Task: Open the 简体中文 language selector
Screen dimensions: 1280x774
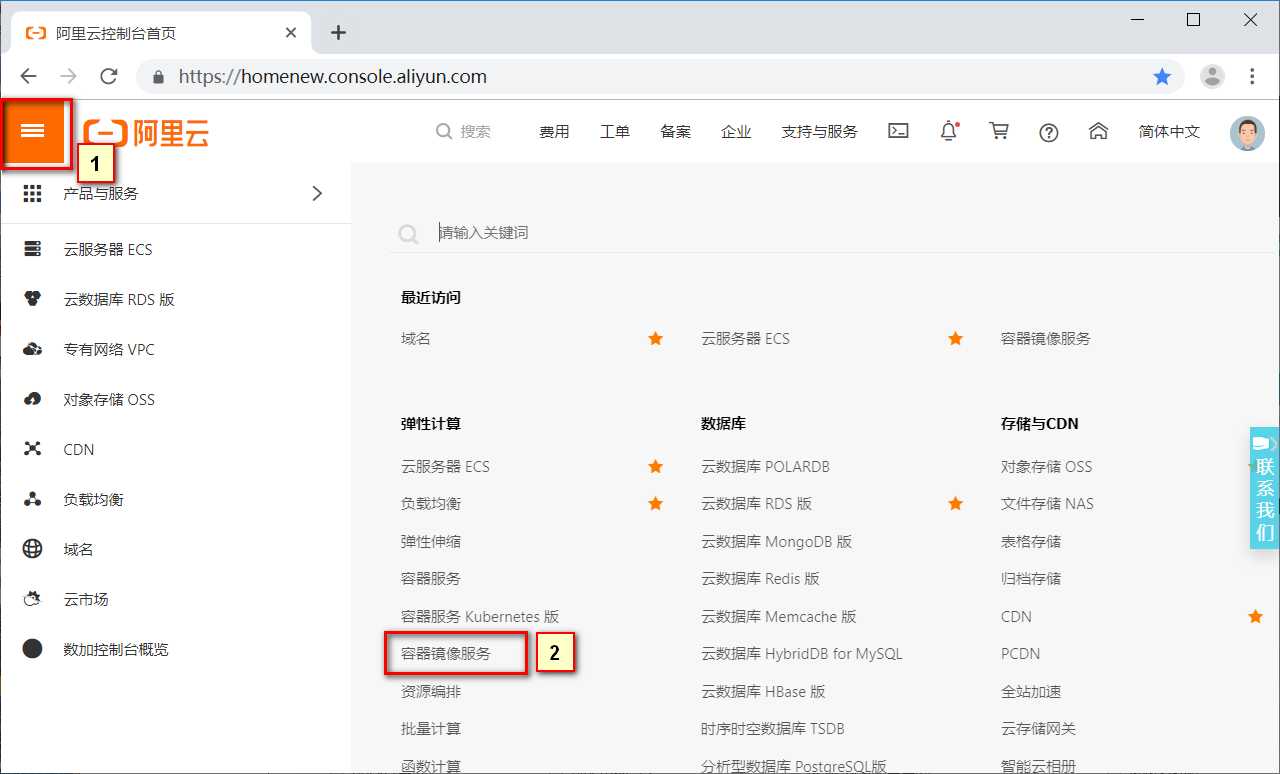Action: (x=1169, y=131)
